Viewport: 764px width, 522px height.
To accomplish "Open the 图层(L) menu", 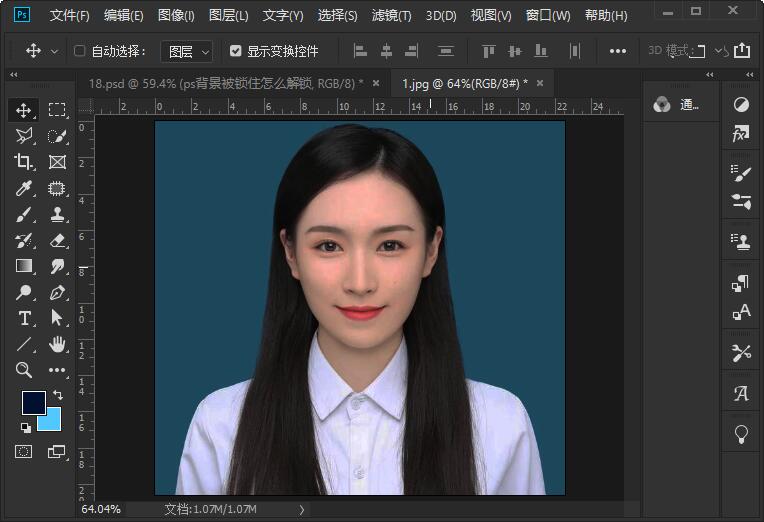I will click(x=228, y=16).
